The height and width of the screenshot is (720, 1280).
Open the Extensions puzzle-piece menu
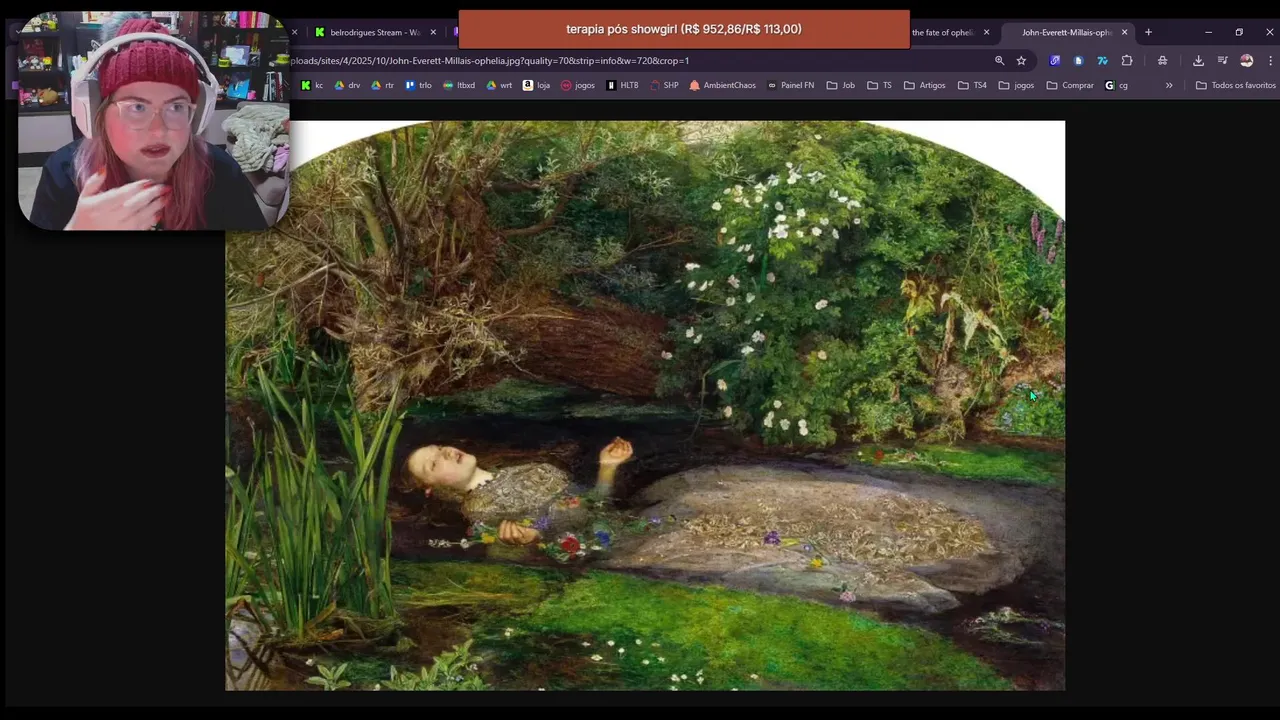click(1127, 61)
